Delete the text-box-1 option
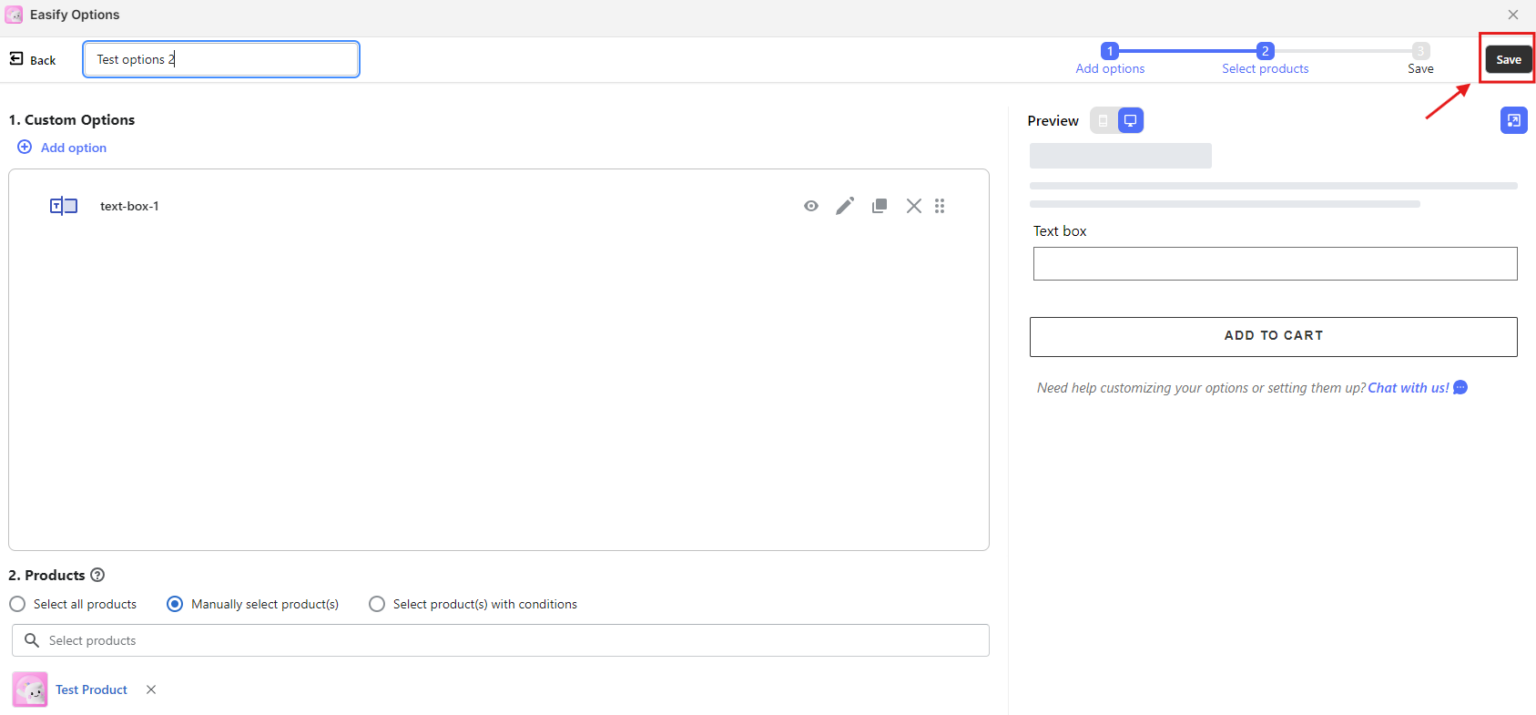The height and width of the screenshot is (715, 1536). [913, 205]
